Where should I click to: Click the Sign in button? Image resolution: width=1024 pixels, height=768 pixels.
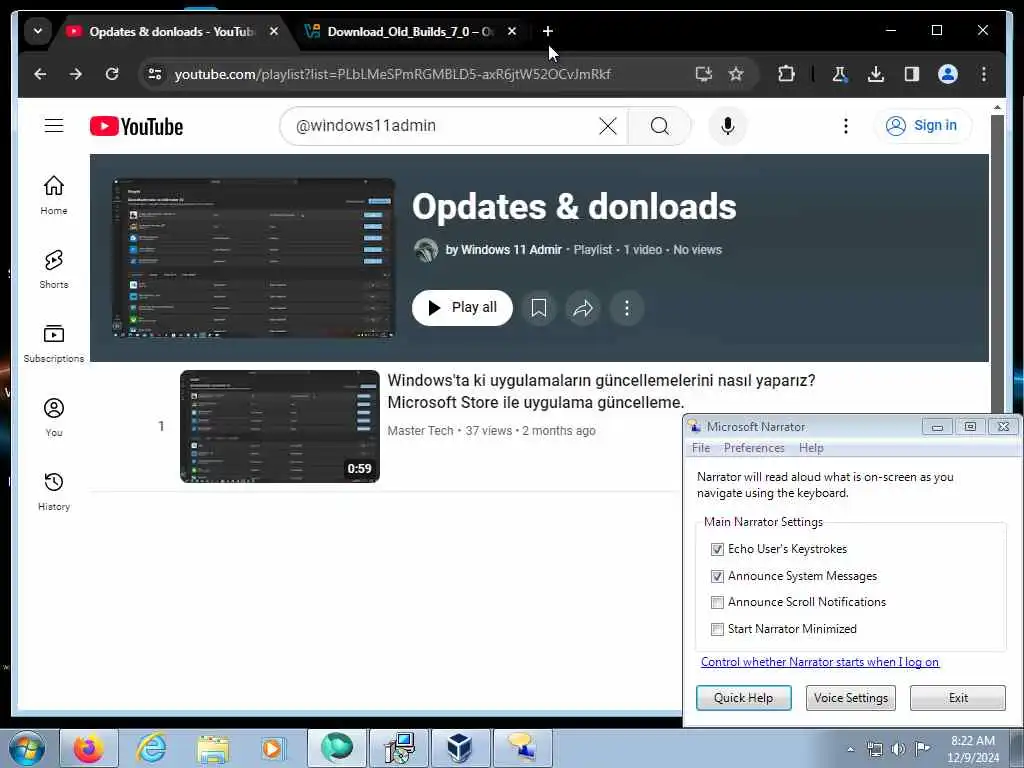922,125
